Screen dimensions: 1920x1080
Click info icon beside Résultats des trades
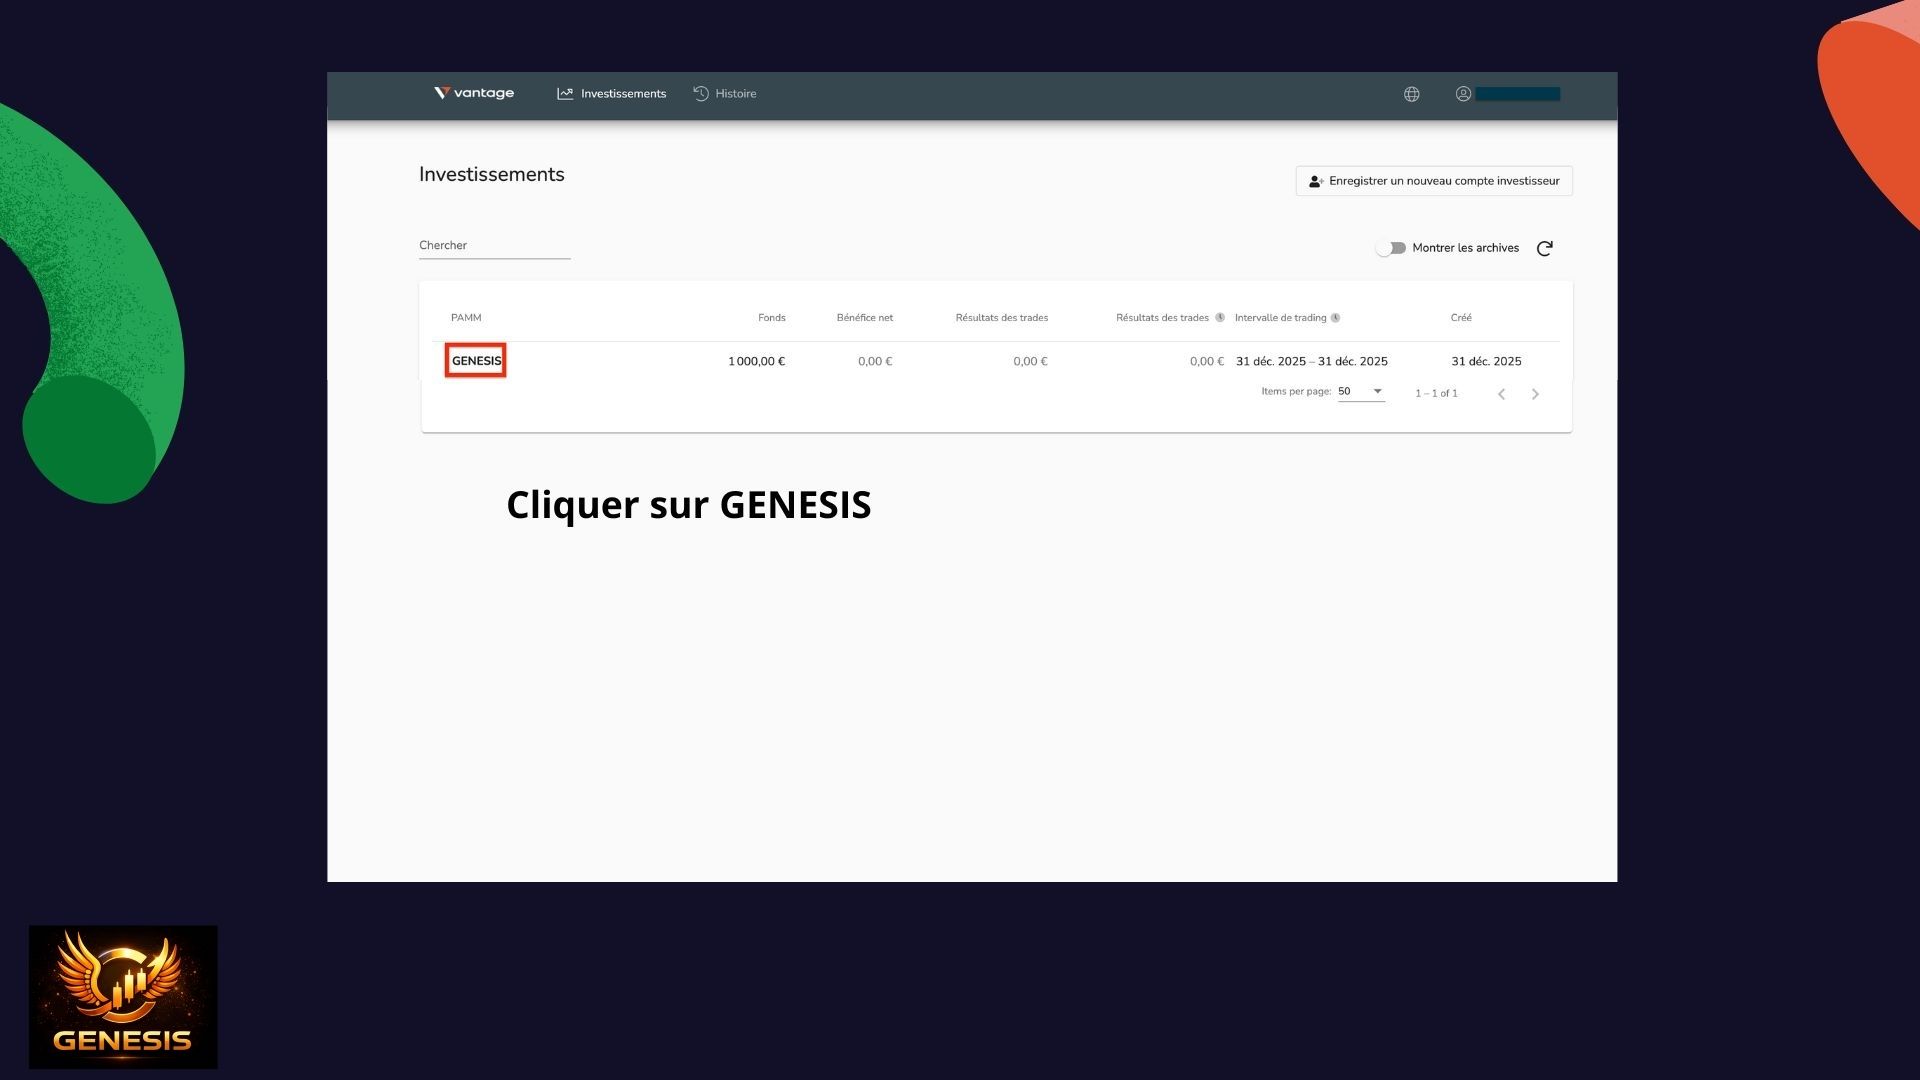point(1219,318)
